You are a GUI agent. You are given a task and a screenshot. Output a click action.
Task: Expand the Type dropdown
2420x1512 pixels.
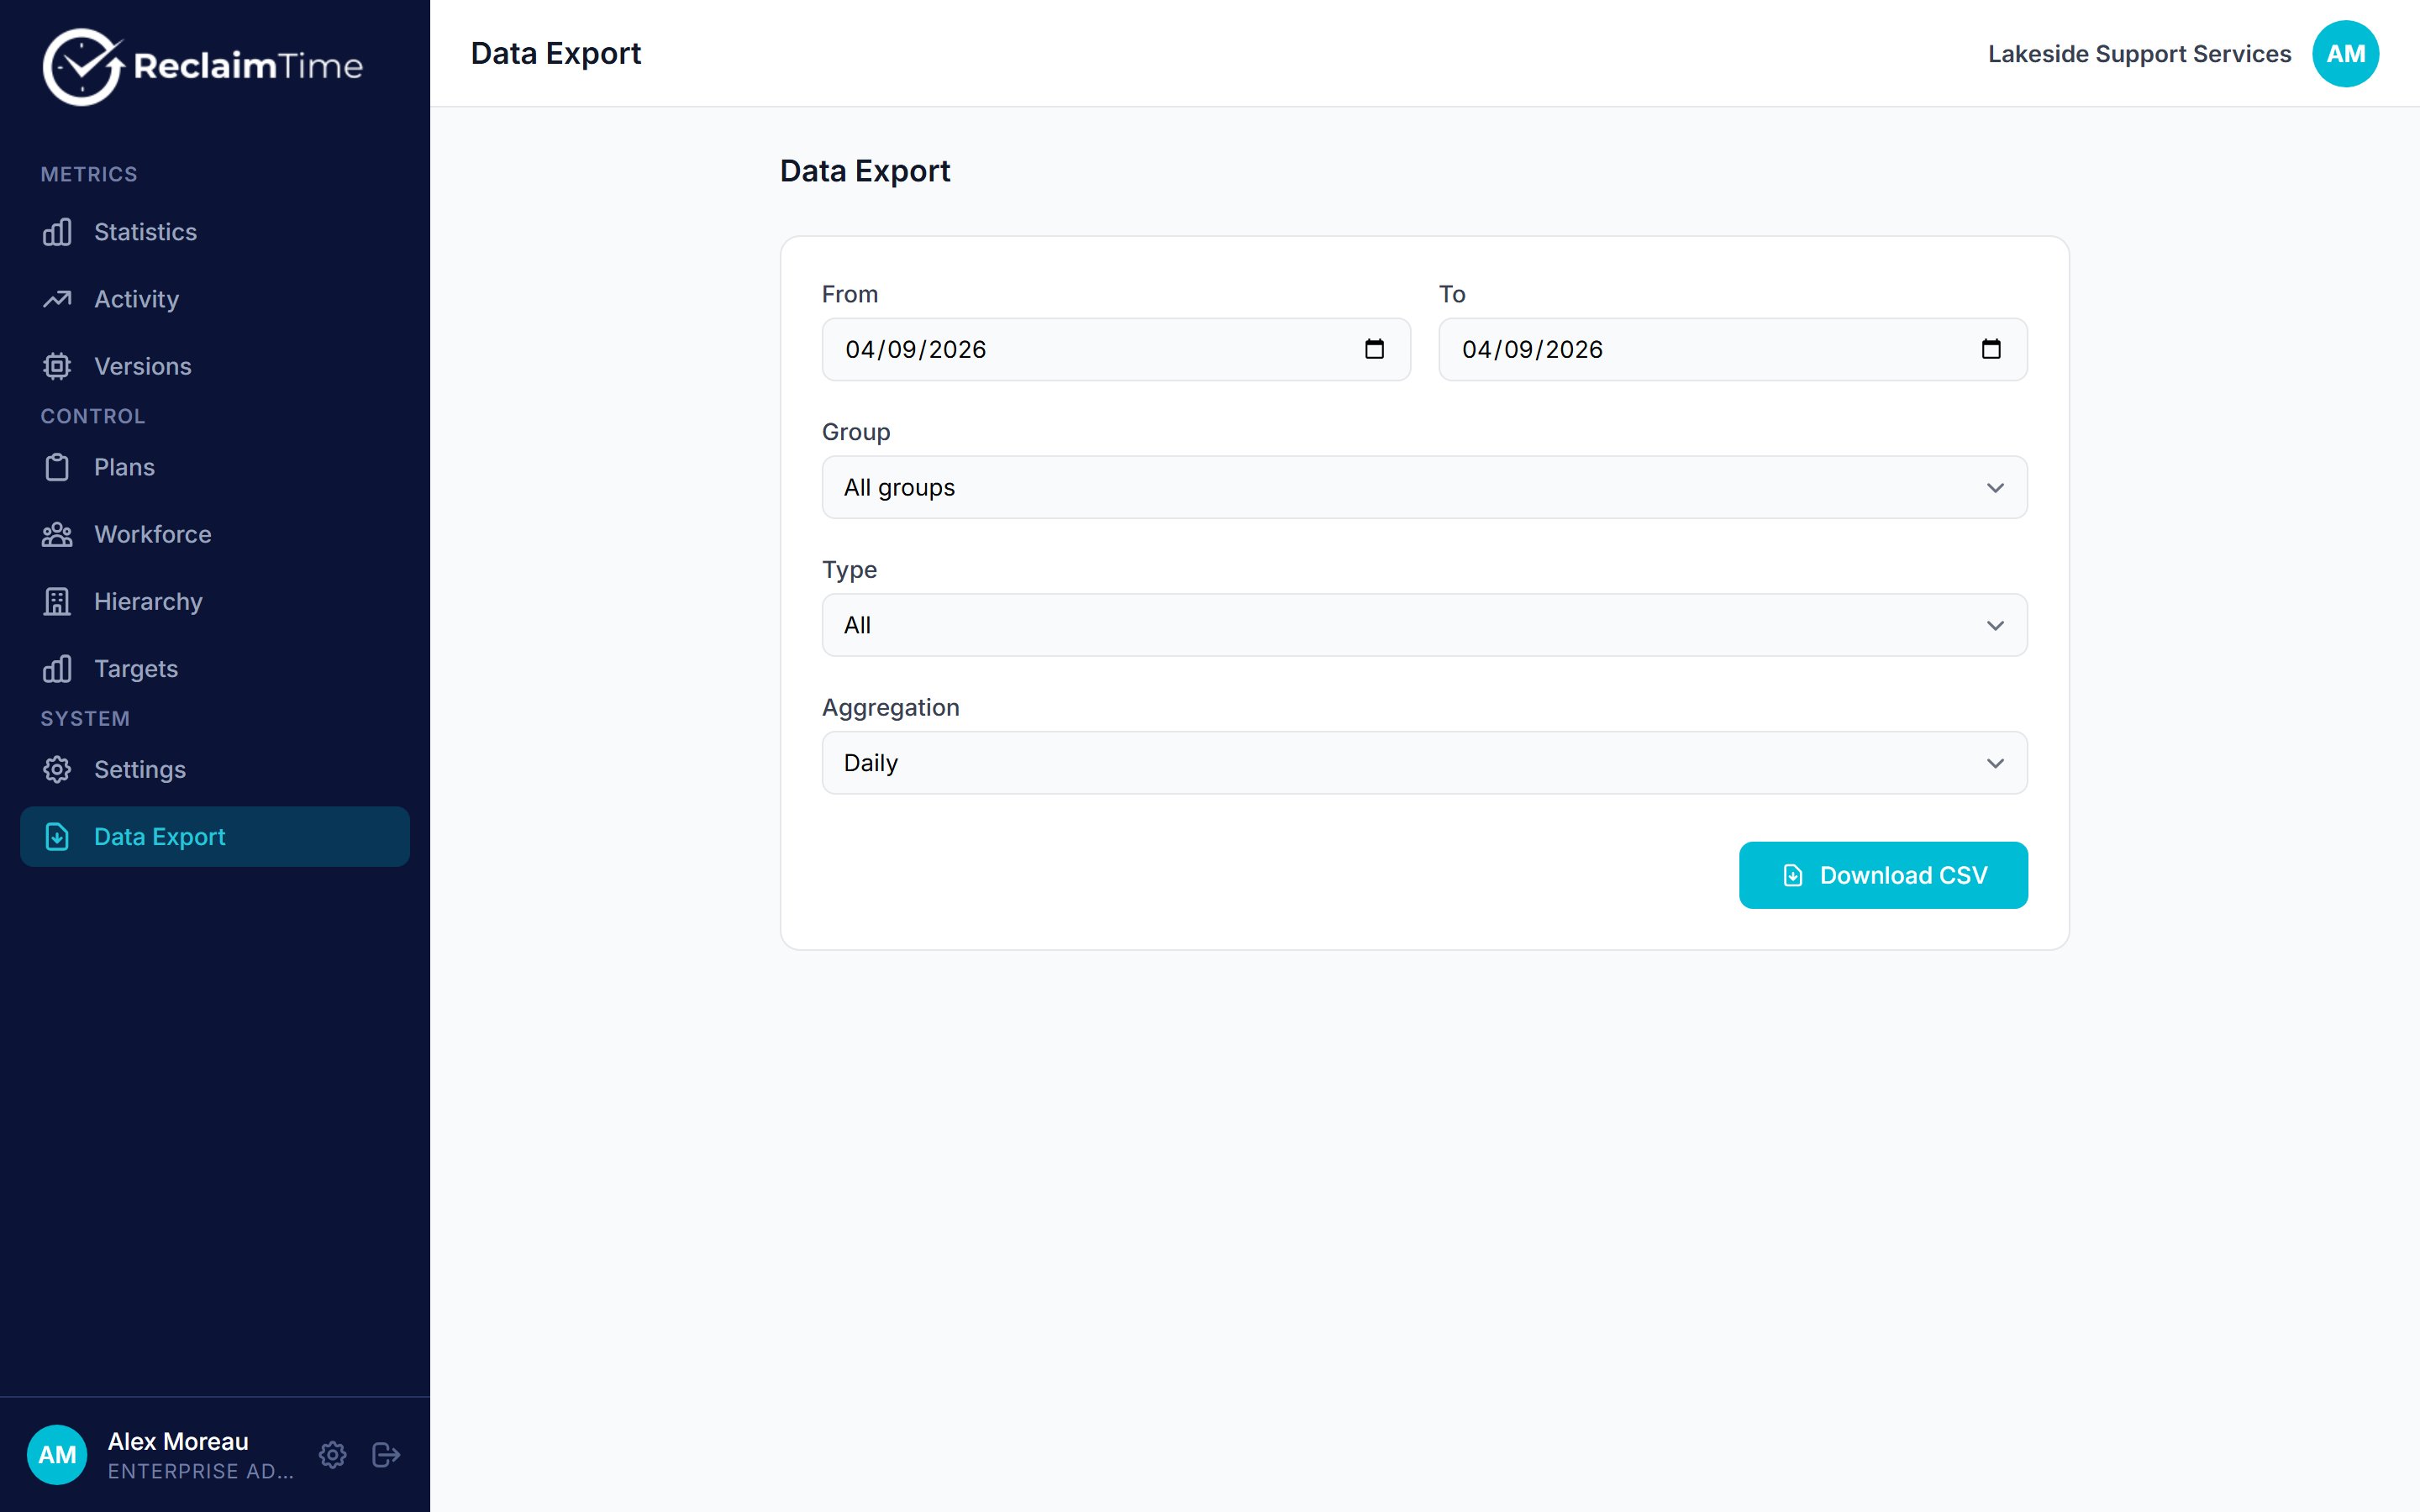(1424, 625)
